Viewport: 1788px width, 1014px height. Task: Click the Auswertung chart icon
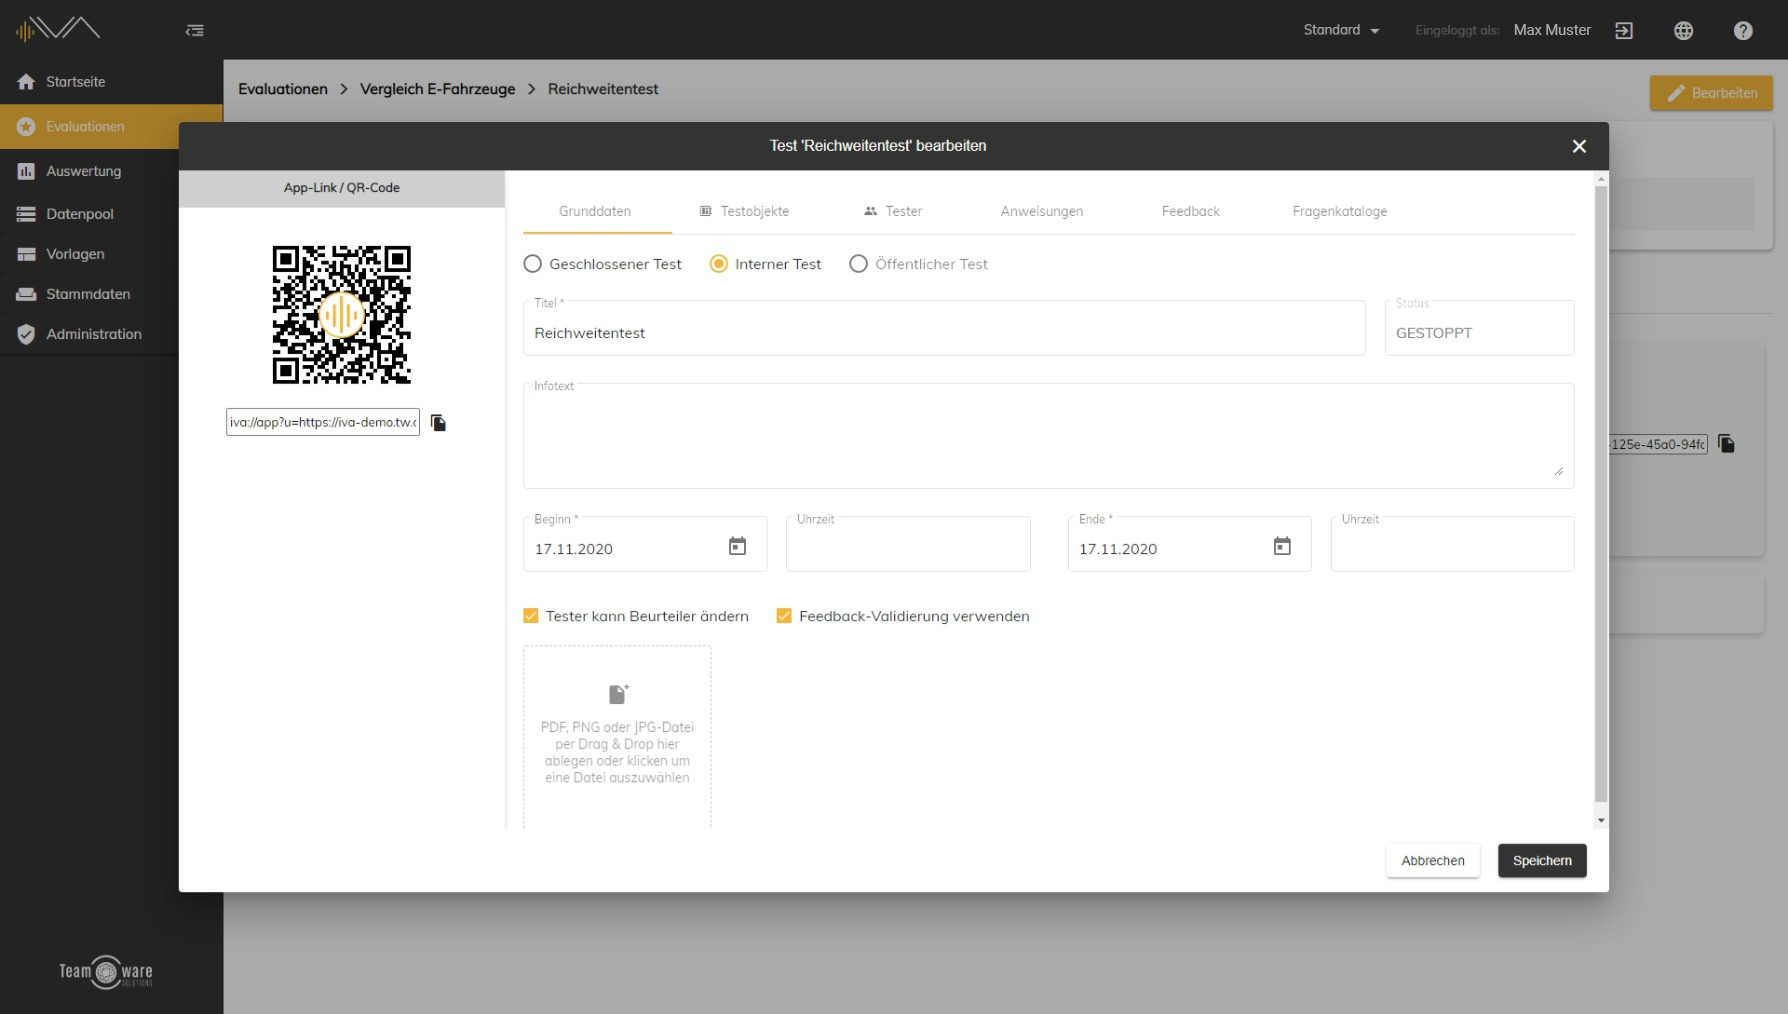[26, 171]
